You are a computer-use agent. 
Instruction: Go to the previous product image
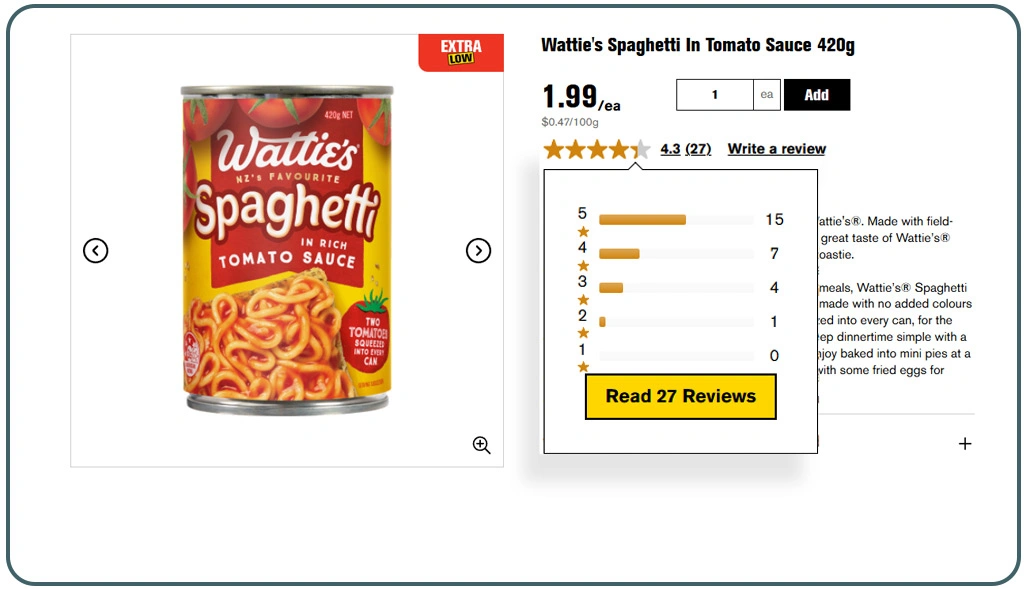tap(95, 251)
